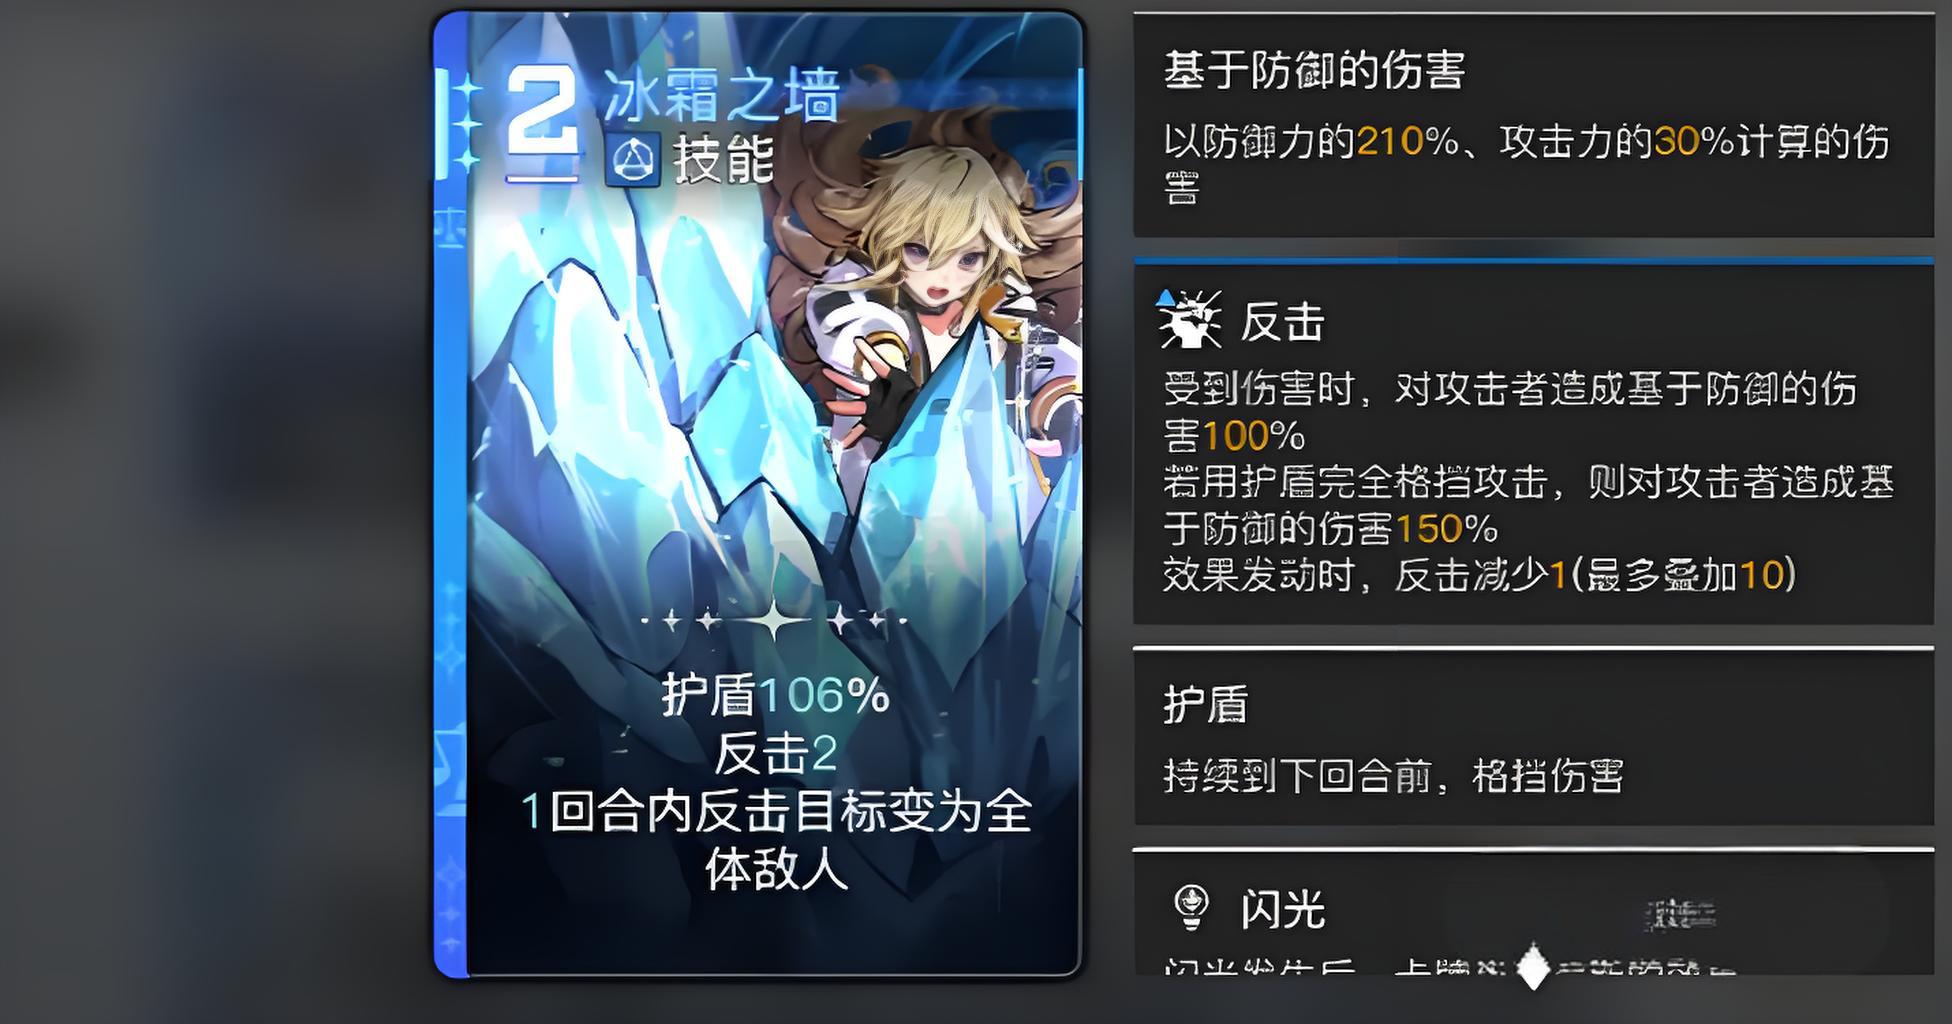
Task: Open the 基于防御的伤害 tooltip panel
Action: tap(1533, 125)
